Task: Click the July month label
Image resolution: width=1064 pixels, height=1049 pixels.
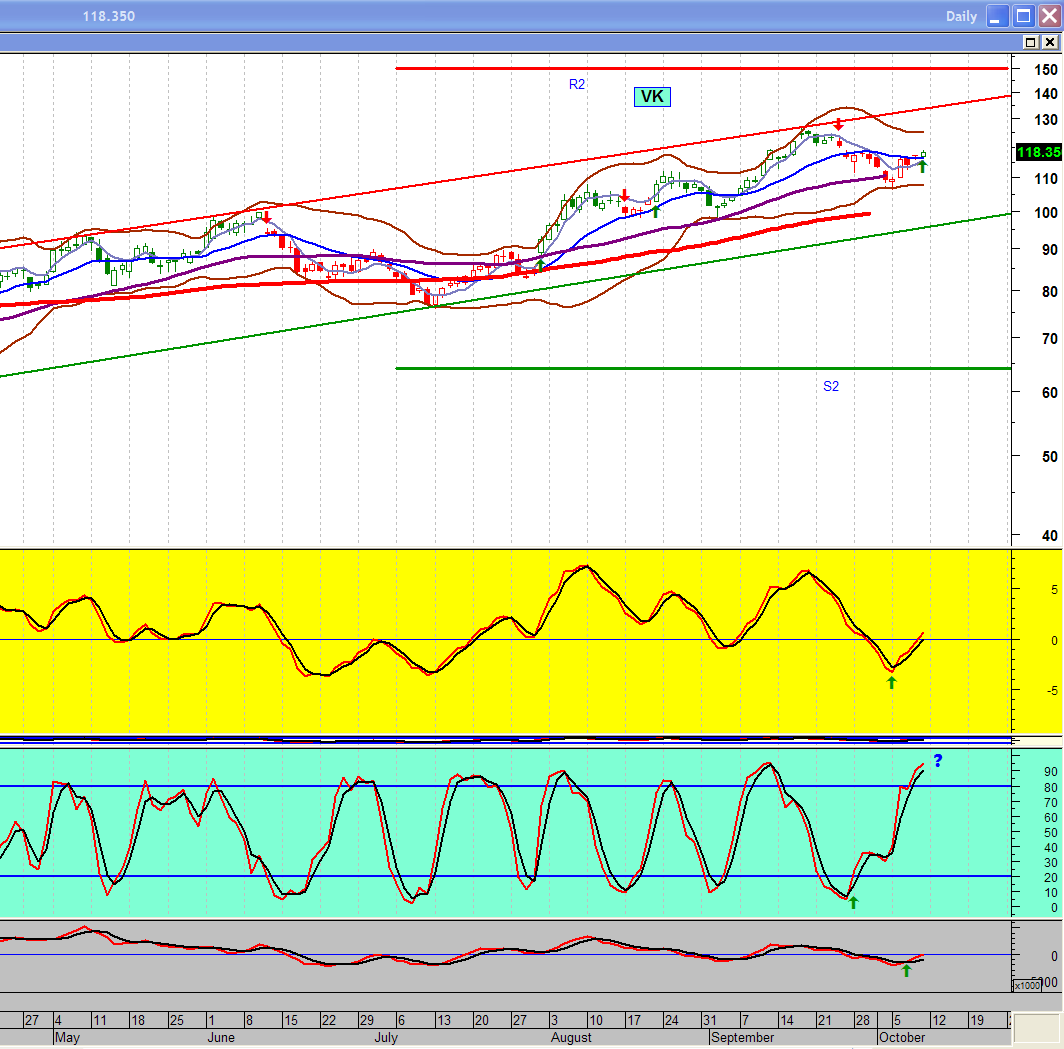Action: coord(386,1037)
